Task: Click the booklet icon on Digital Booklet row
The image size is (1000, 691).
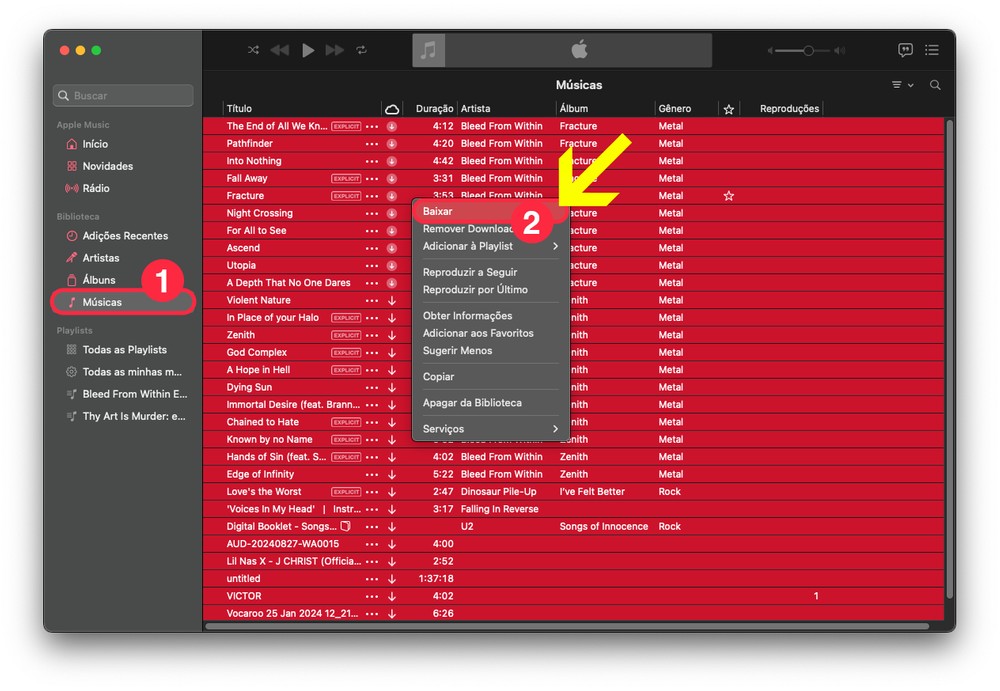Action: pos(346,526)
